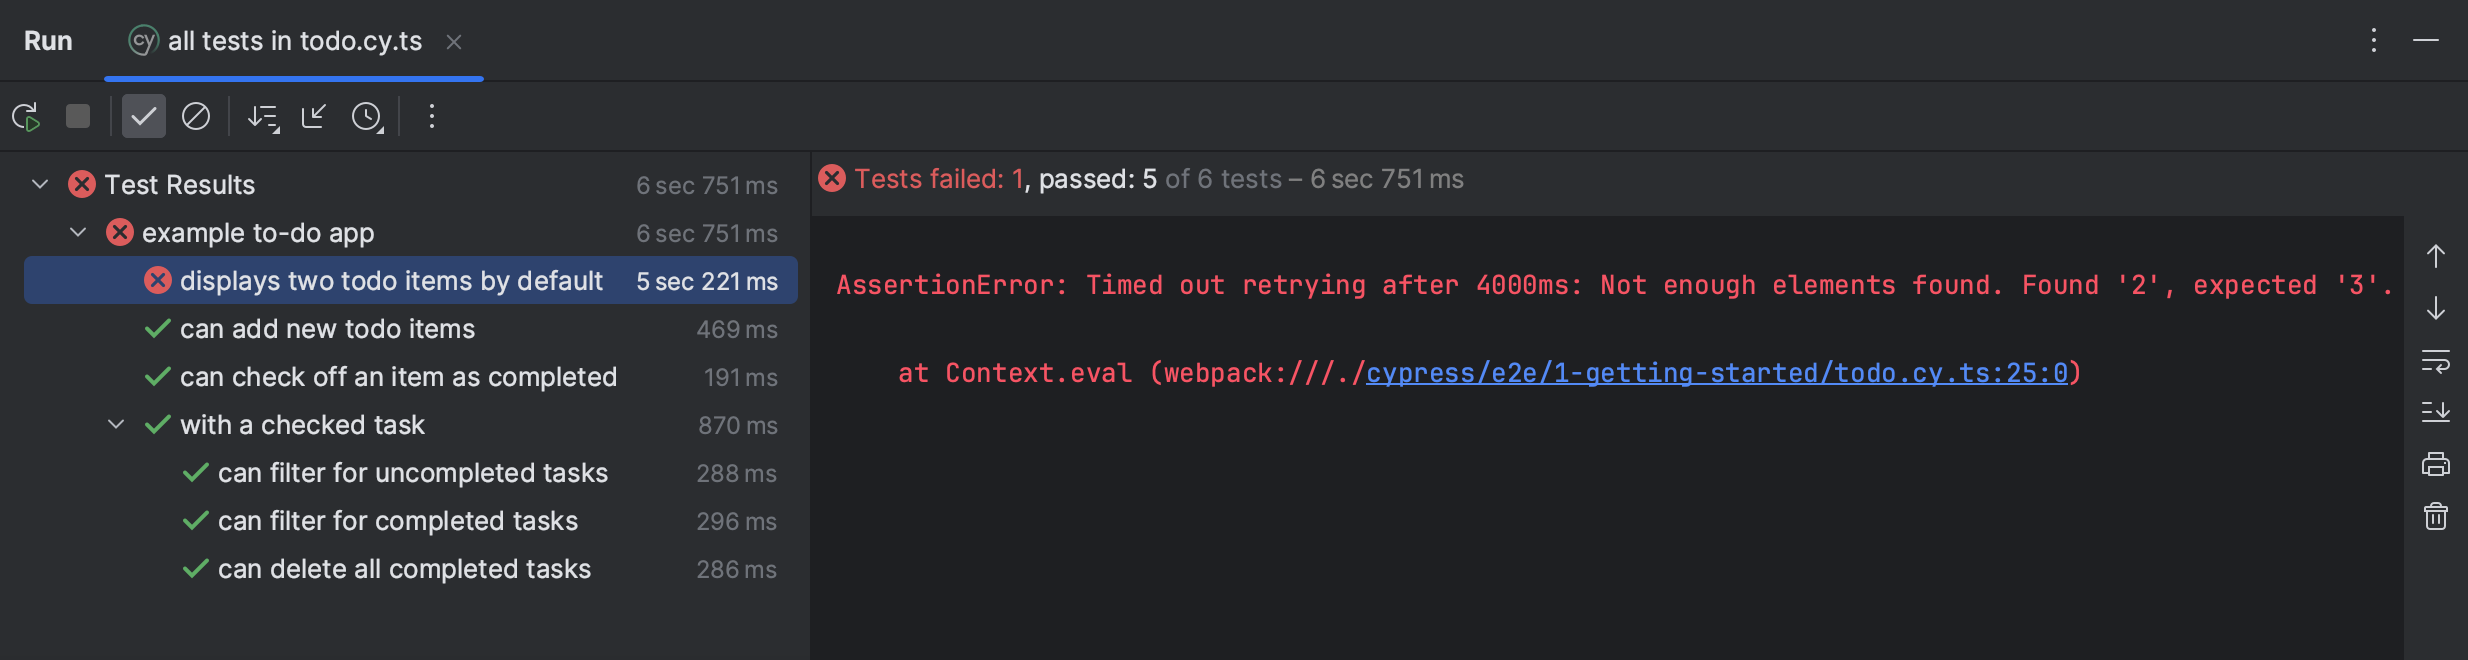Jump to next failed test using down arrow icon

click(2437, 309)
